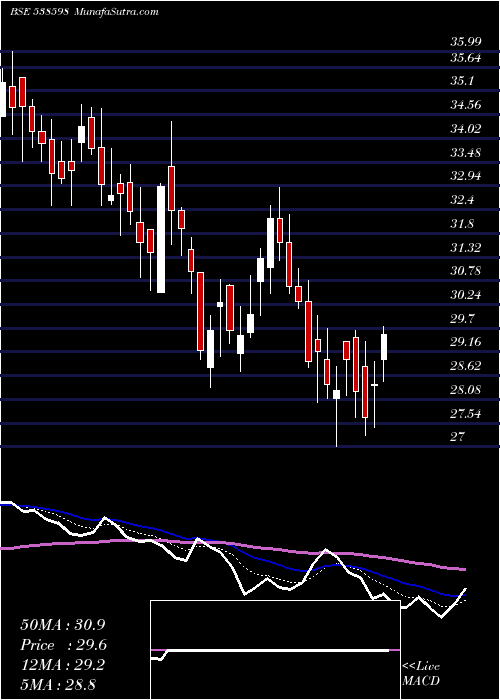Click the 29.16 price axis value
Image resolution: width=500 pixels, height=700 pixels.
[466, 342]
